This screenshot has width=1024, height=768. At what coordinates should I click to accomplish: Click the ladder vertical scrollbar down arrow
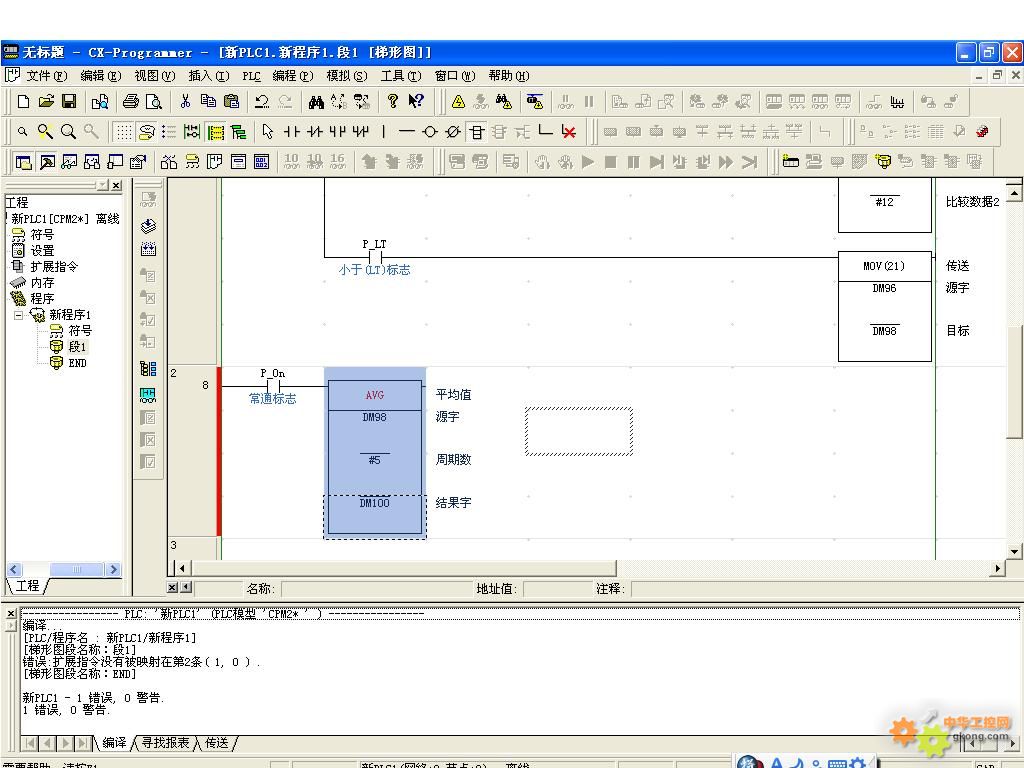click(x=1014, y=551)
